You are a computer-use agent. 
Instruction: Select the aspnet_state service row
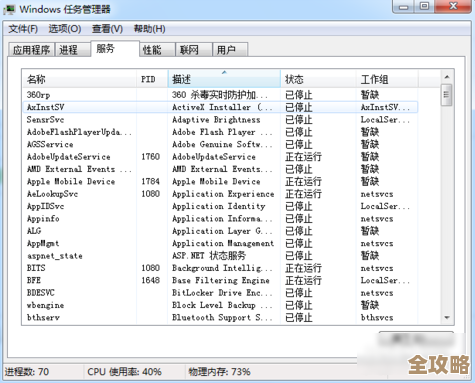pos(220,256)
